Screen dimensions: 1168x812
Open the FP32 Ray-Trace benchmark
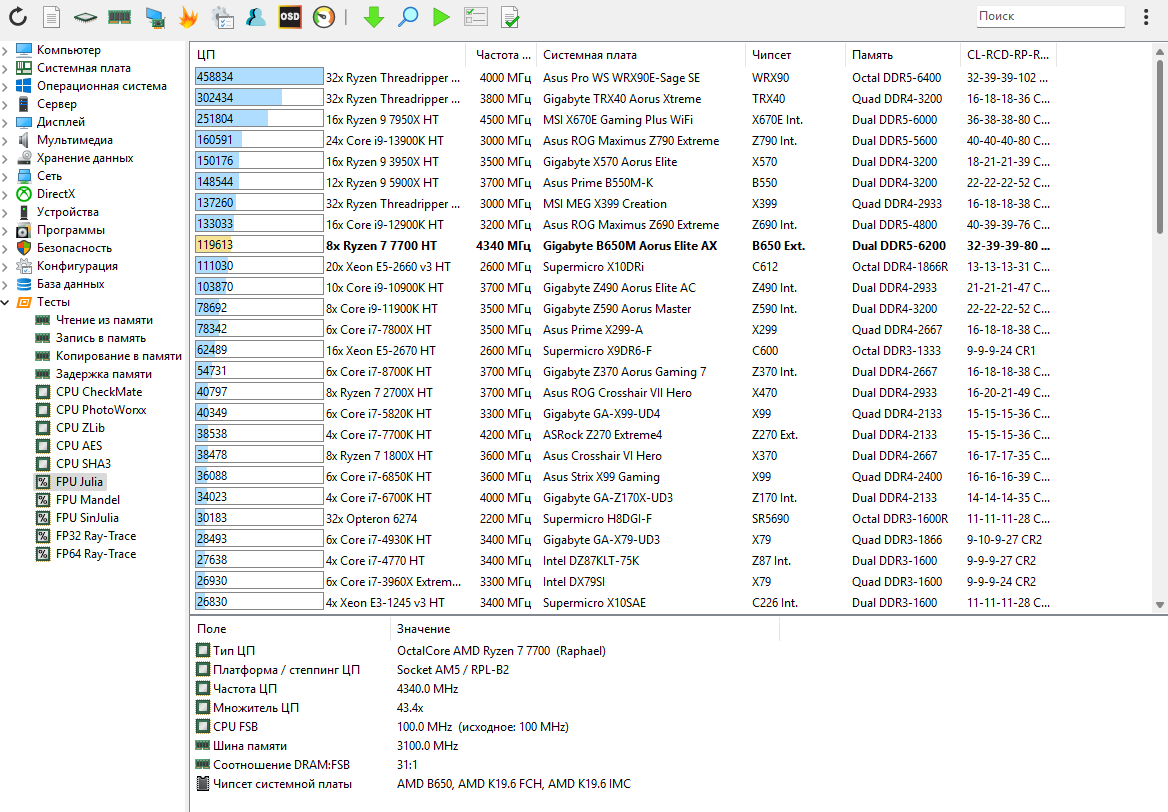96,536
